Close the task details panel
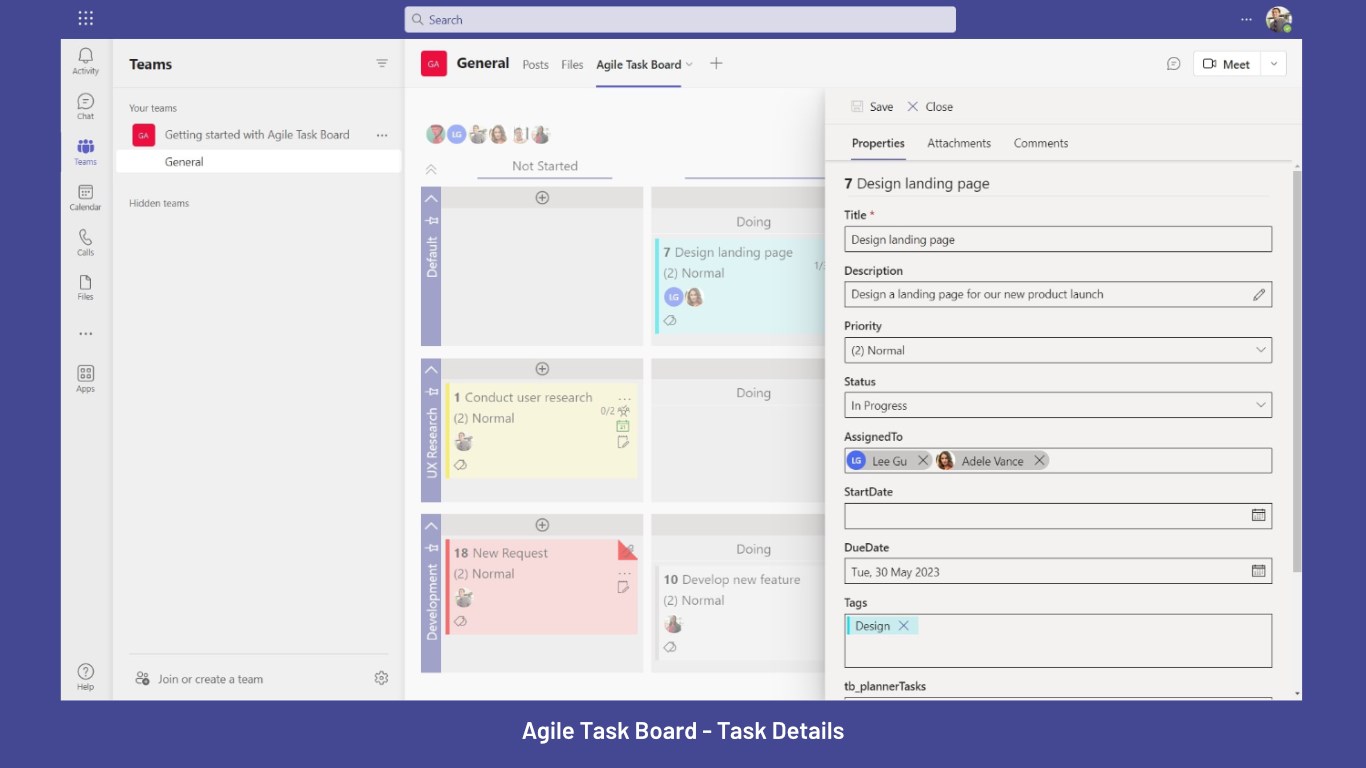The image size is (1366, 768). pos(930,107)
